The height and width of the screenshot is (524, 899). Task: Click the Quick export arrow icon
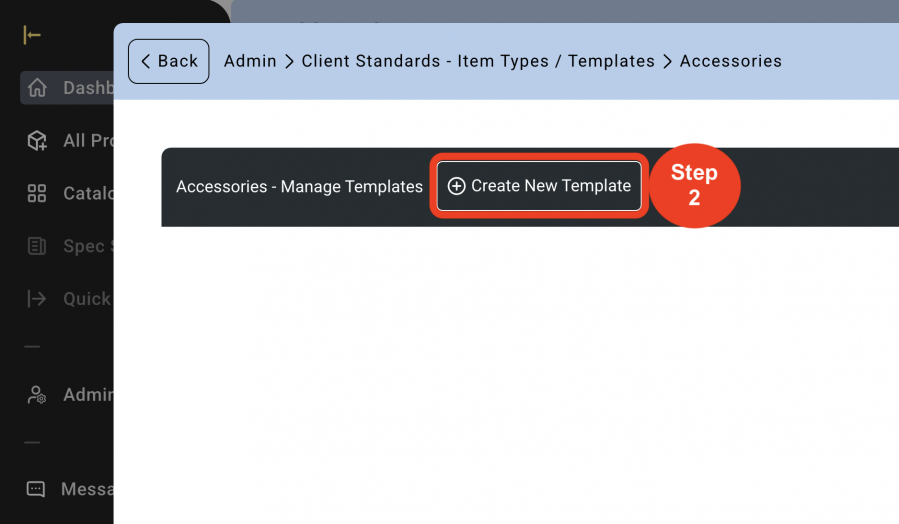pyautogui.click(x=37, y=299)
